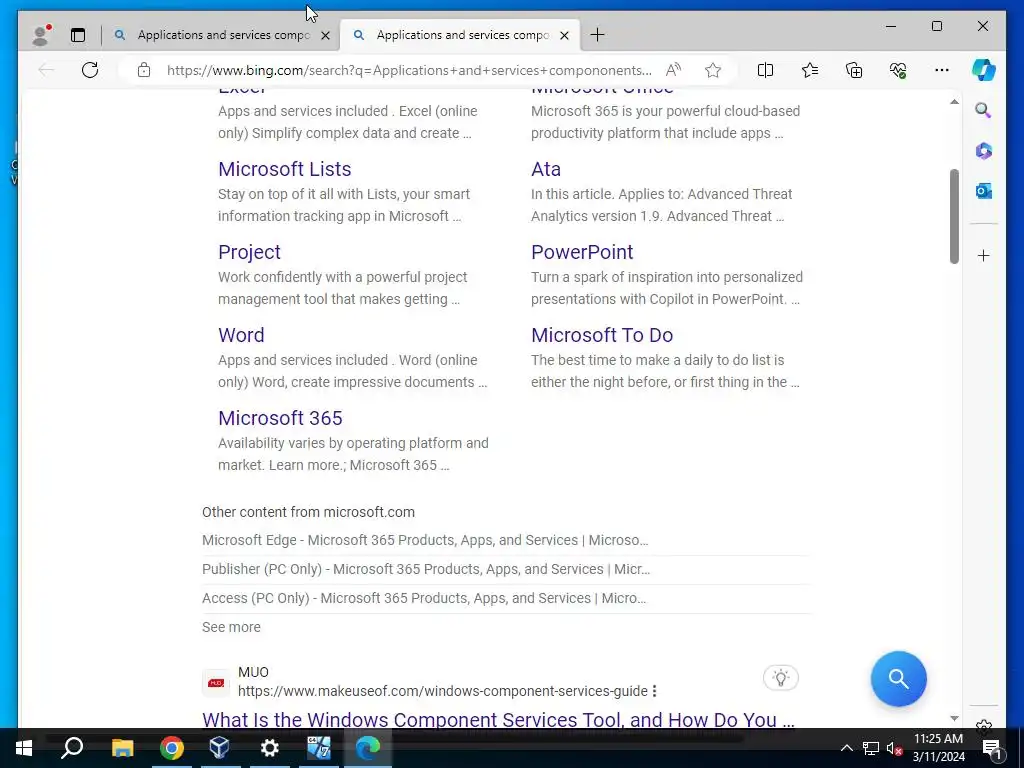Viewport: 1024px width, 768px height.
Task: Activate Read aloud icon in address bar
Action: coord(673,70)
